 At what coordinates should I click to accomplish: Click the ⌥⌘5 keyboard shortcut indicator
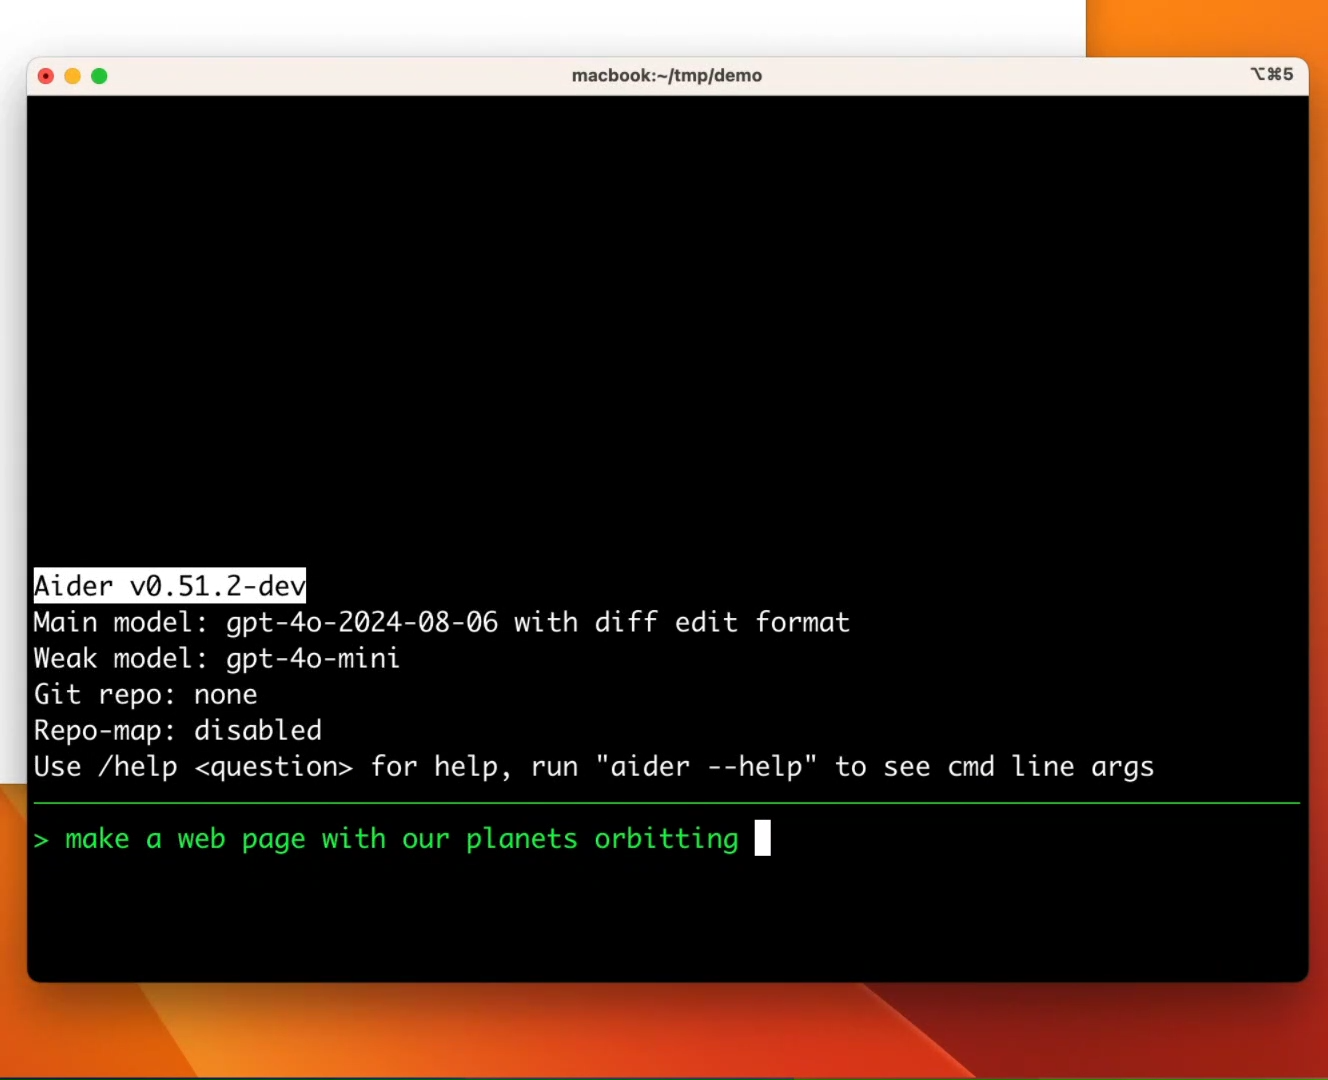pos(1271,74)
